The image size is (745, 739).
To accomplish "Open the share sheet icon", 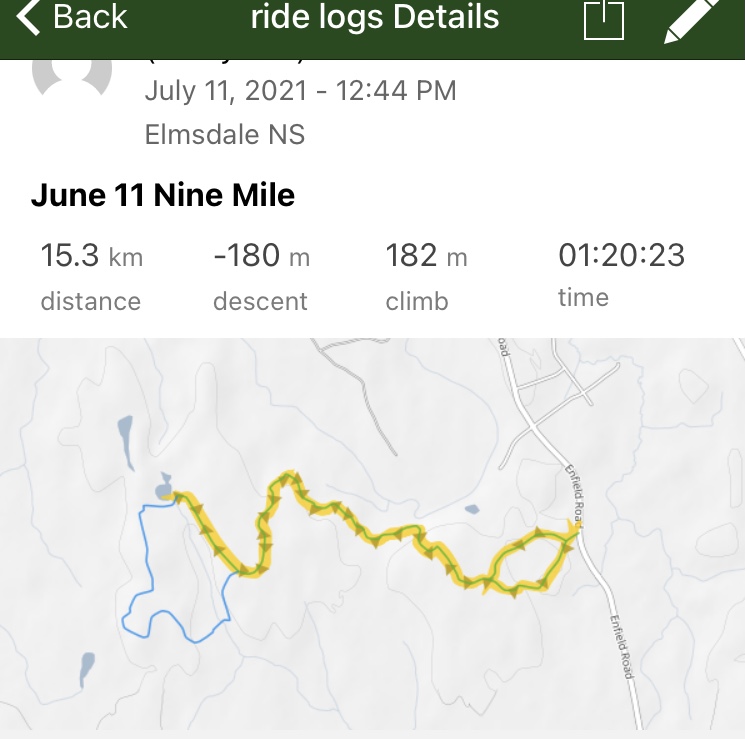I will [x=603, y=18].
